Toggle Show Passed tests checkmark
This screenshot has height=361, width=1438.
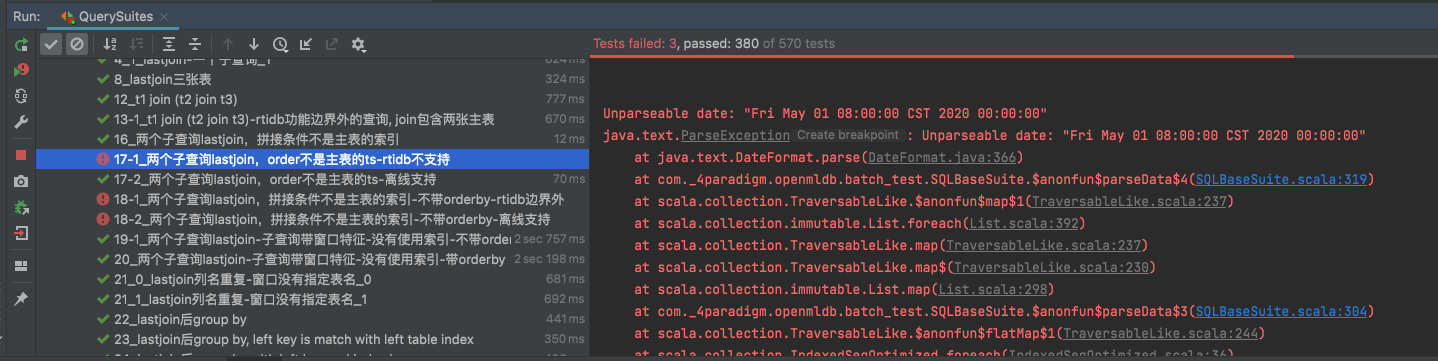(51, 44)
